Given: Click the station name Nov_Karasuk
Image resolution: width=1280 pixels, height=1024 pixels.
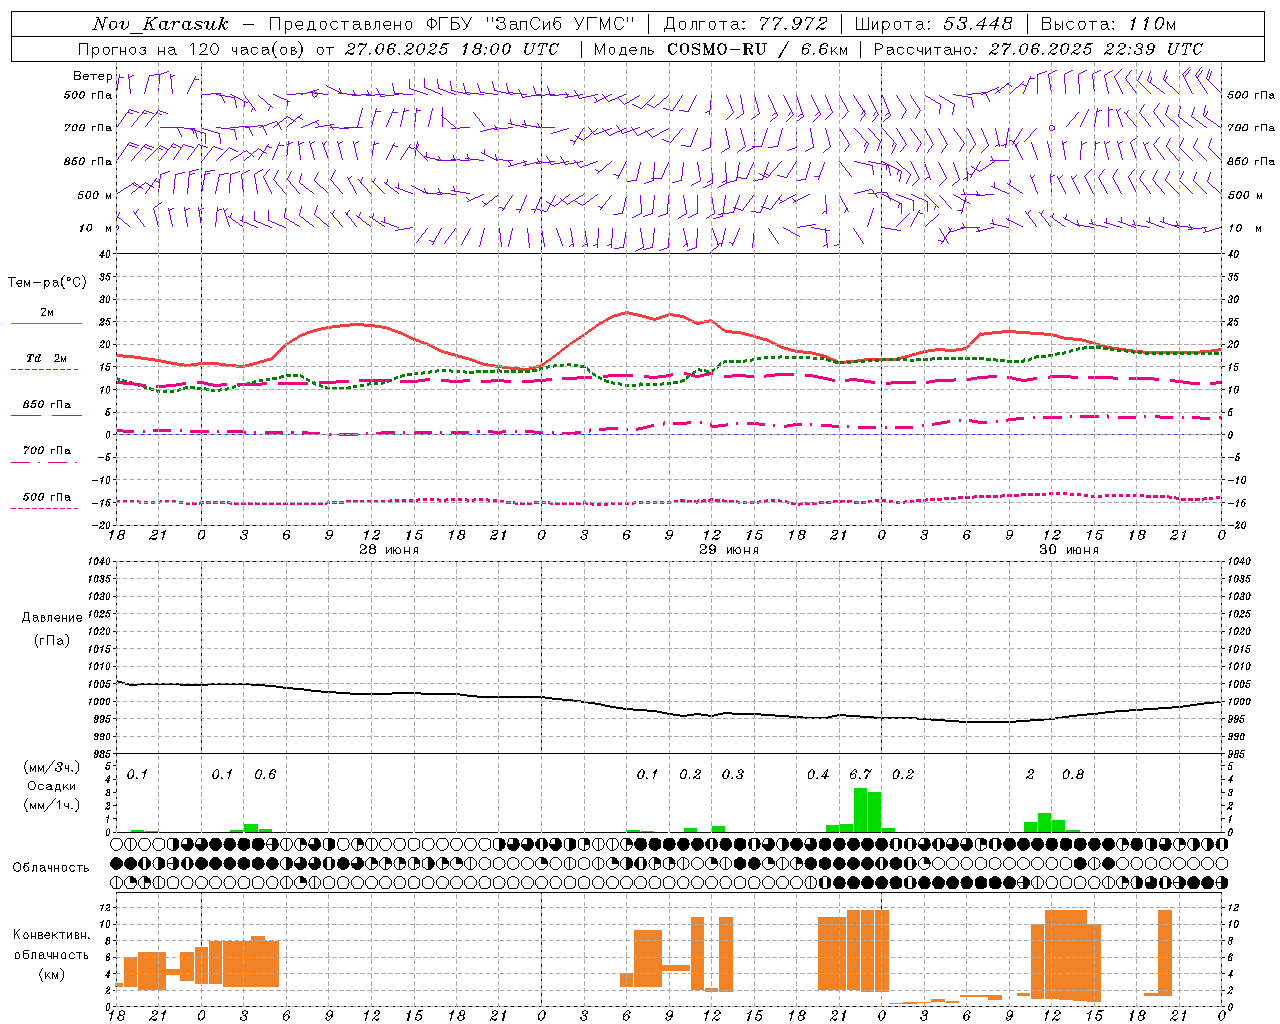Looking at the screenshot, I should (161, 24).
